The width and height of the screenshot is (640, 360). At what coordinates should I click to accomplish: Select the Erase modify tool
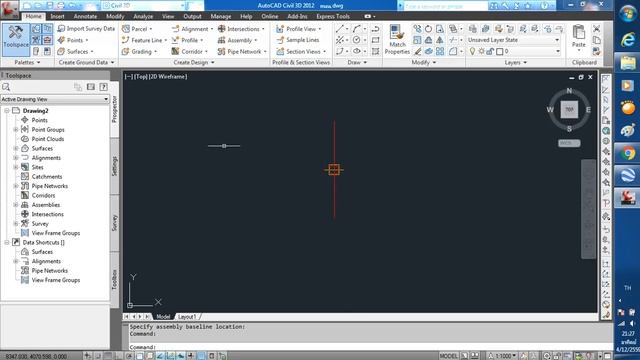(x=417, y=51)
